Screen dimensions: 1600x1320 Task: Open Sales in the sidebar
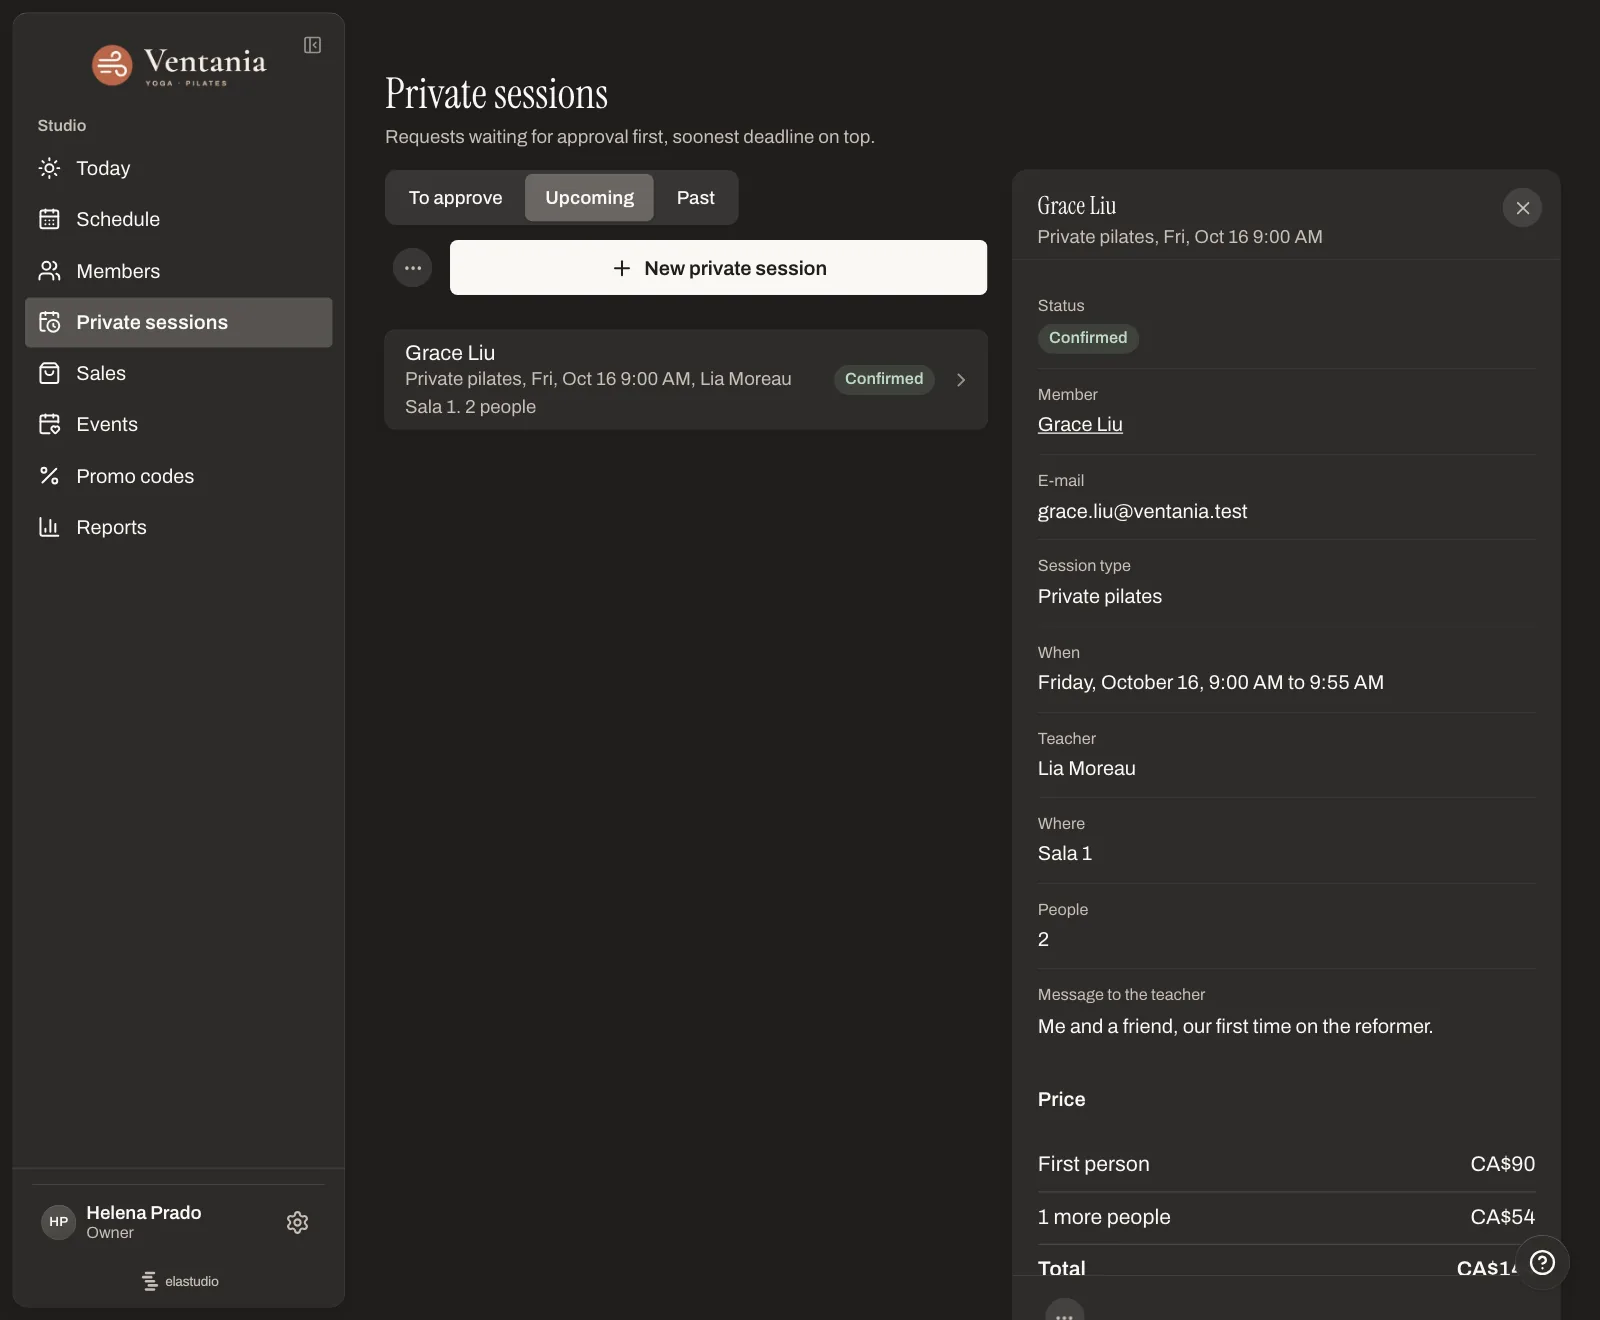pyautogui.click(x=179, y=373)
